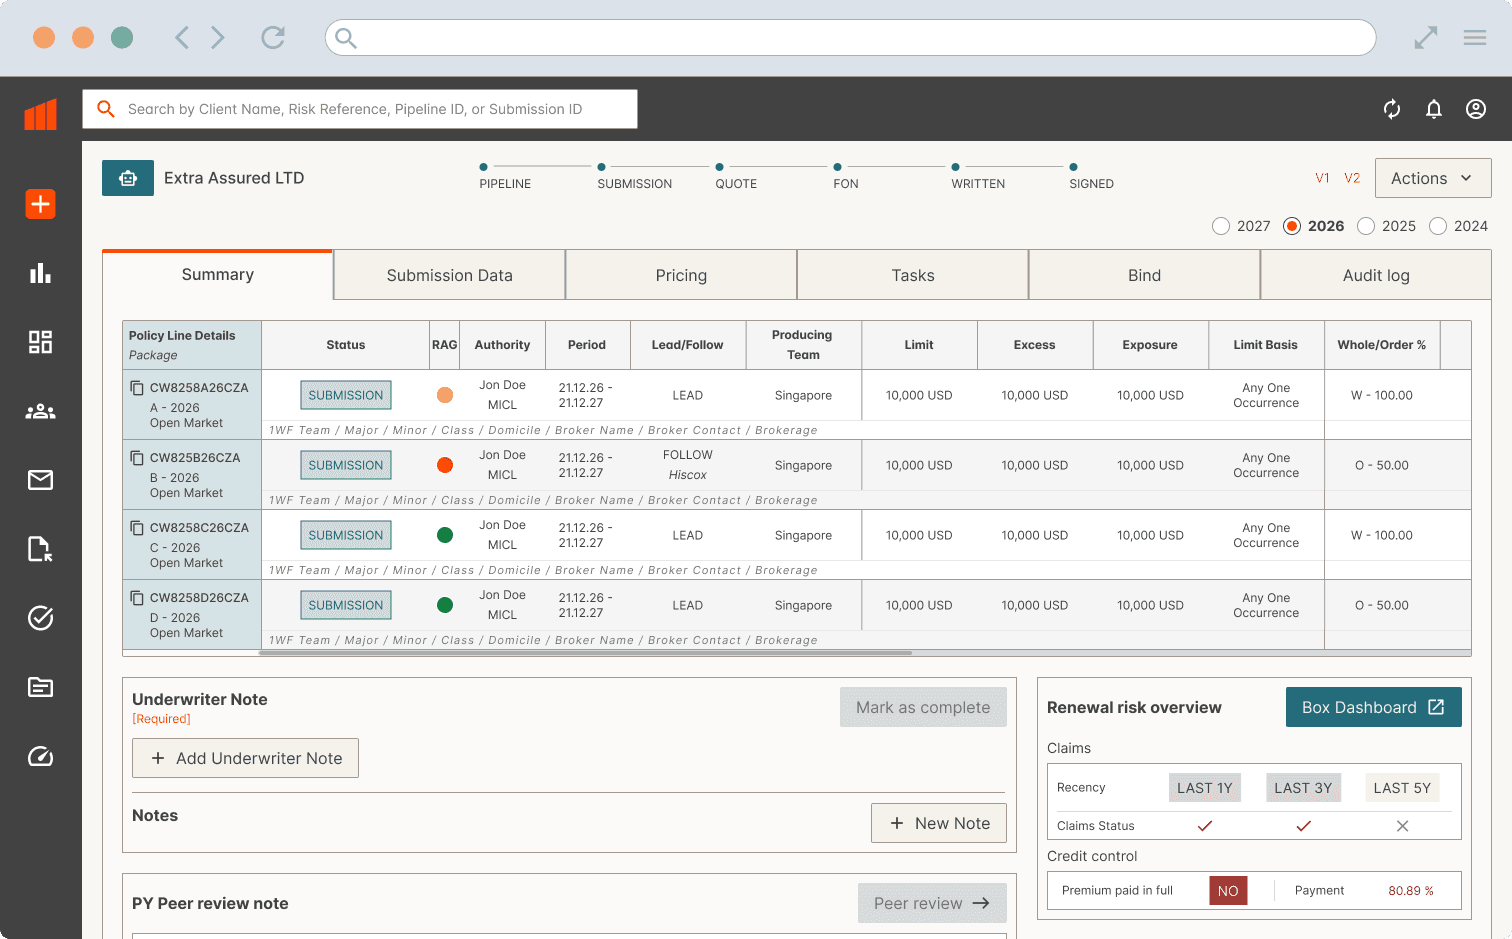The width and height of the screenshot is (1512, 939).
Task: Click the SIGNED stage marker
Action: (1074, 167)
